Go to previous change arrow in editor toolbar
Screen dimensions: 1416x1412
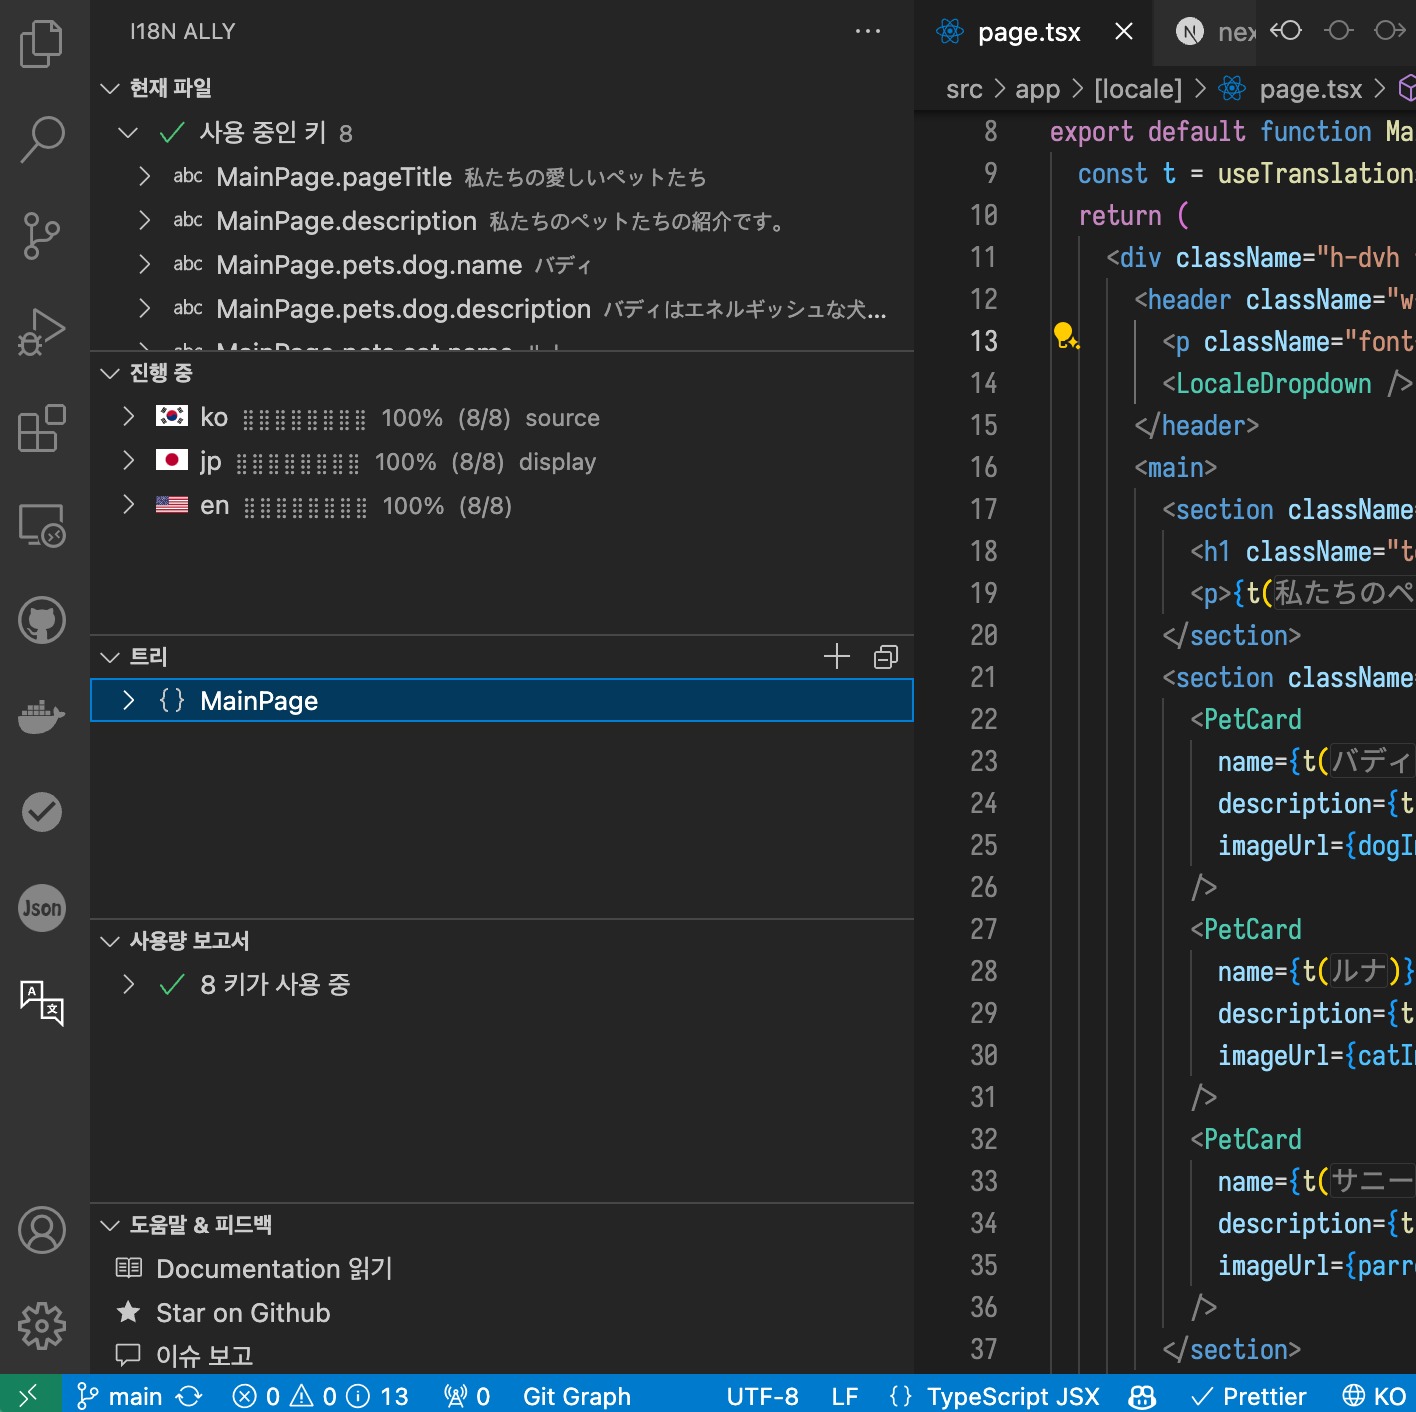(1286, 31)
